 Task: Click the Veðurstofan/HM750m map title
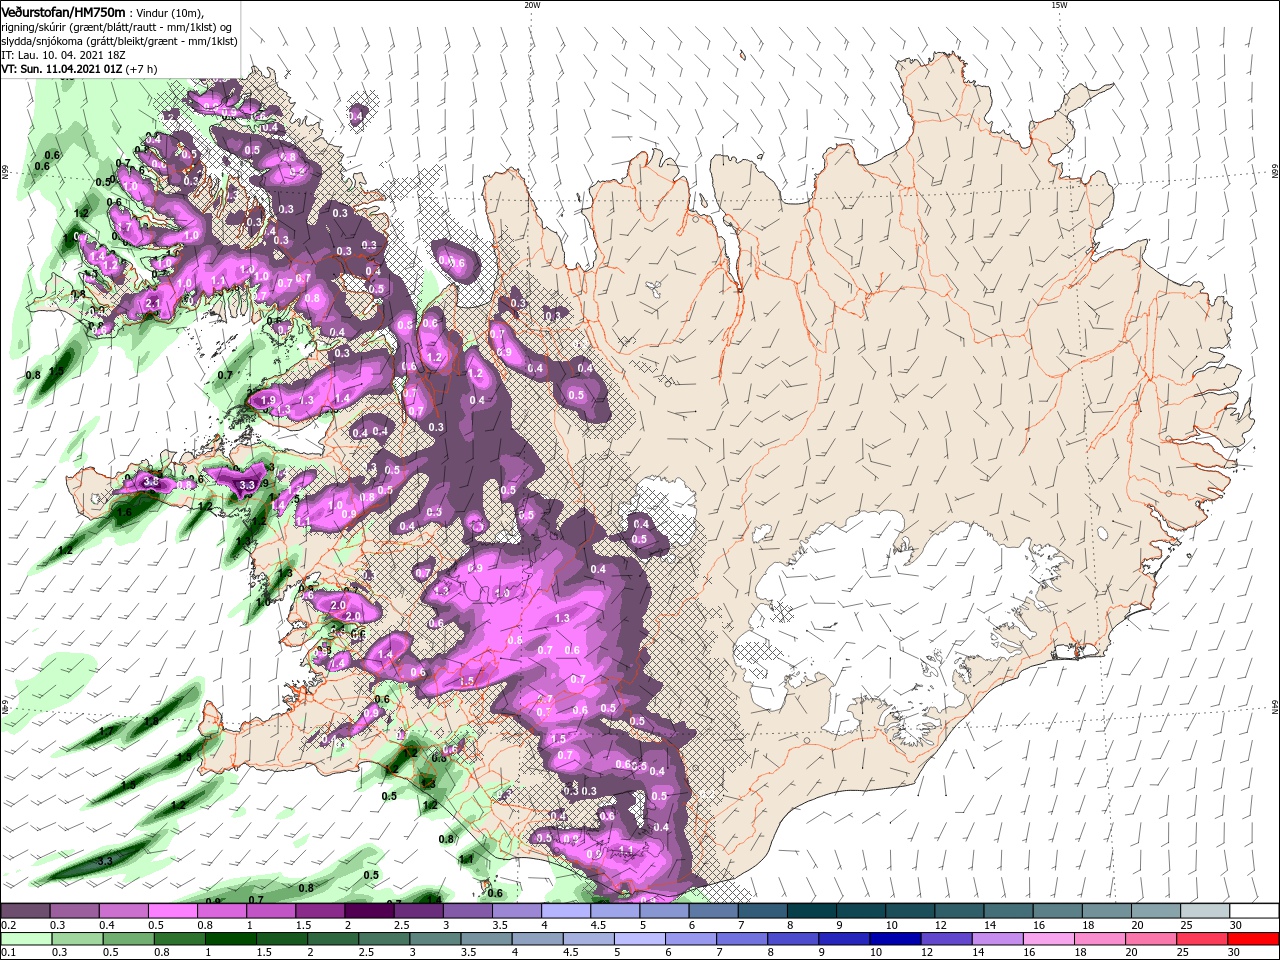click(x=63, y=11)
